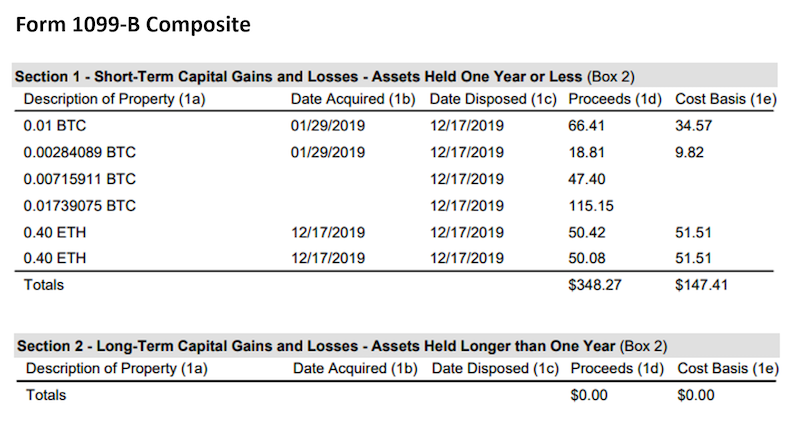Click the proceeds value 66.41

588,126
